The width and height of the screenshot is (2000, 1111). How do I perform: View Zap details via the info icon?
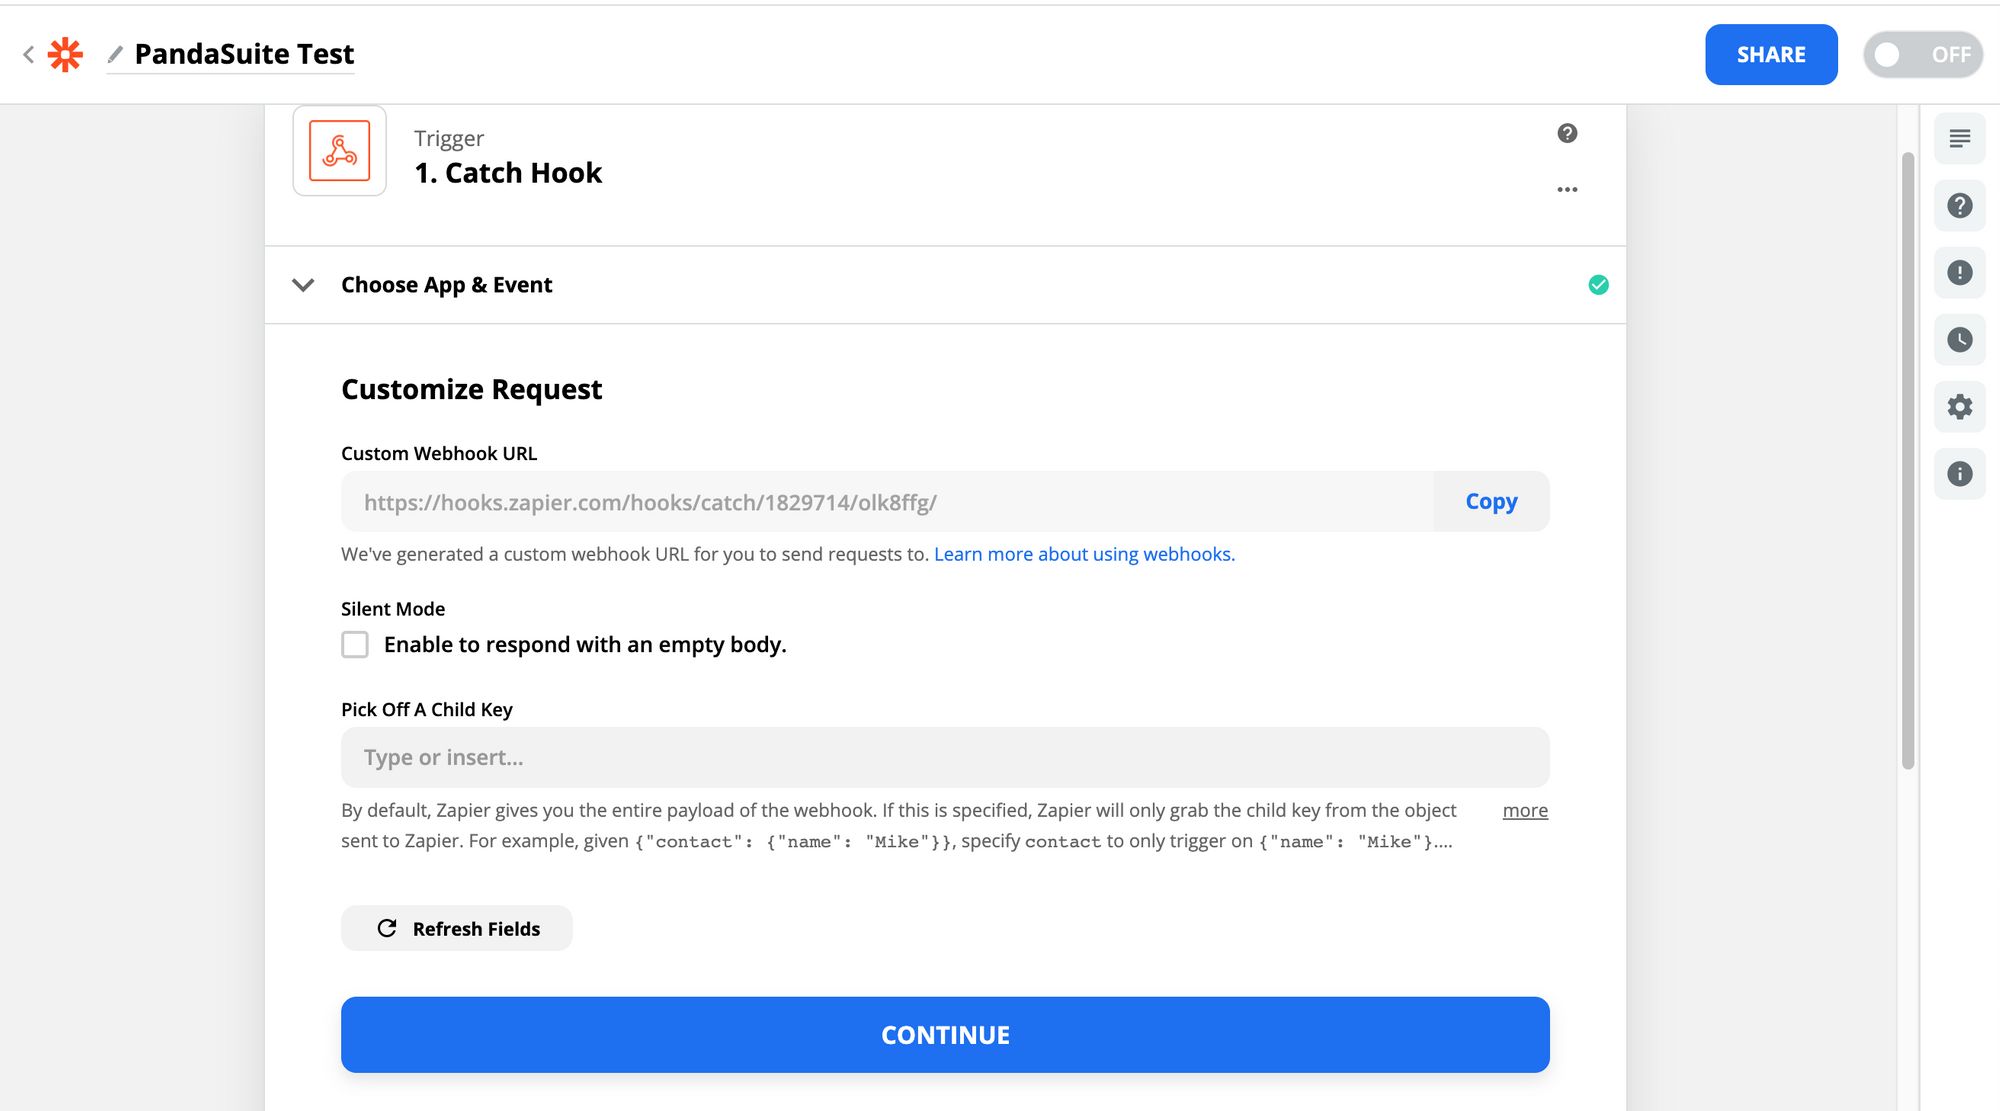(x=1959, y=474)
